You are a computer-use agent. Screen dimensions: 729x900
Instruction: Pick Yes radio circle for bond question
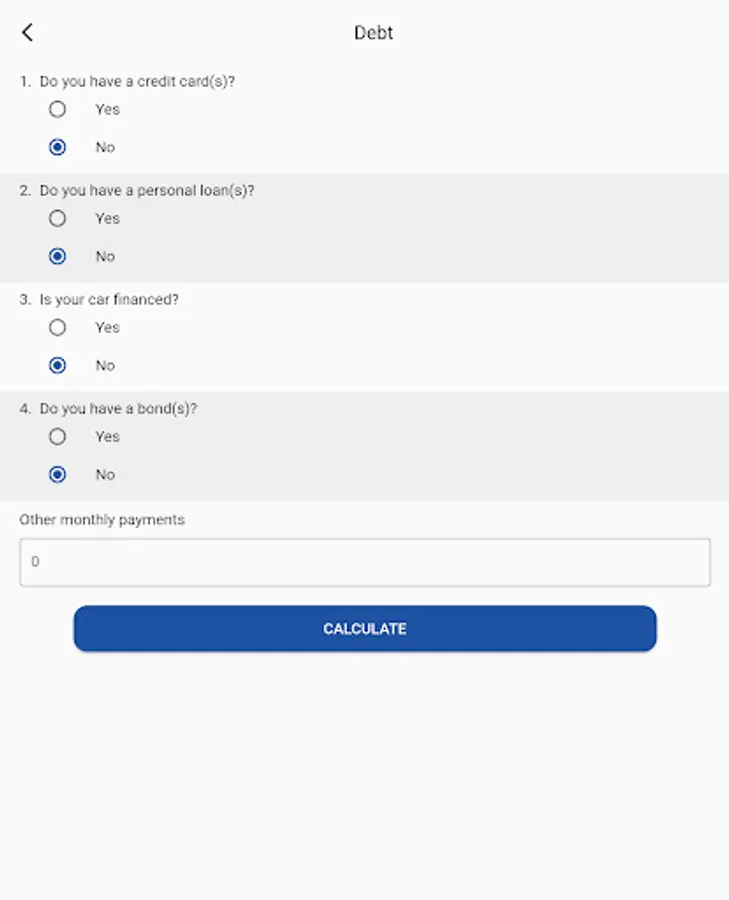[58, 436]
